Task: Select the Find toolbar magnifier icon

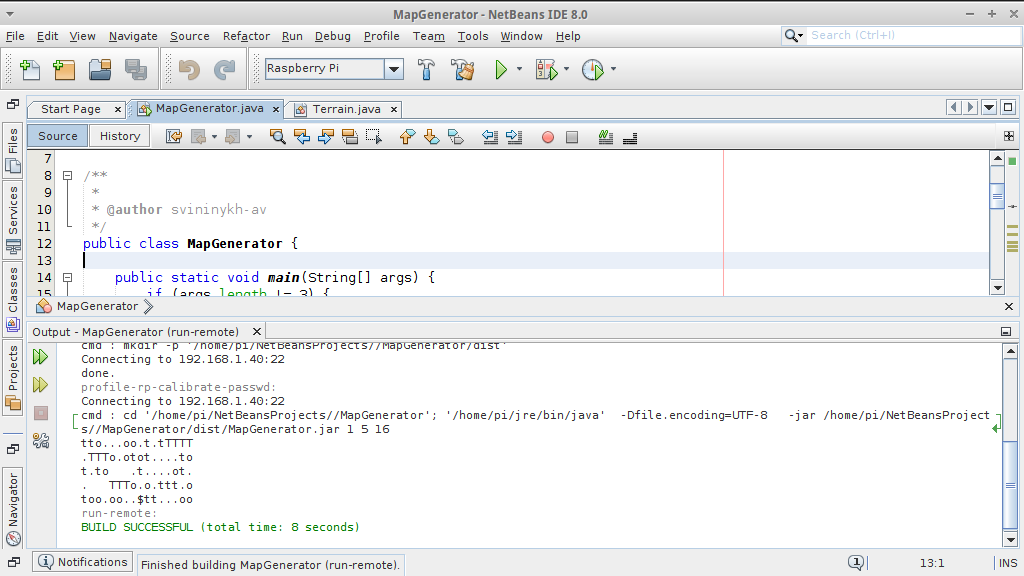Action: point(277,136)
